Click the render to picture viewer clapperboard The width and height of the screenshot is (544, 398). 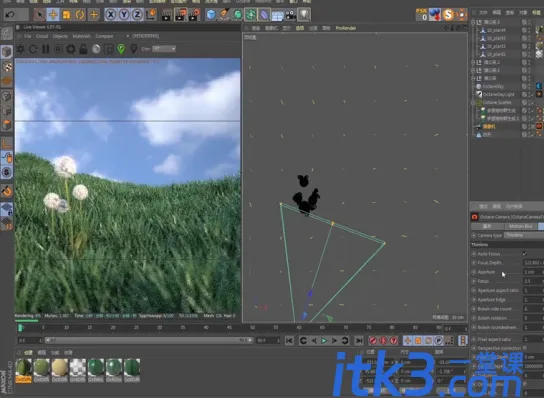(x=180, y=15)
